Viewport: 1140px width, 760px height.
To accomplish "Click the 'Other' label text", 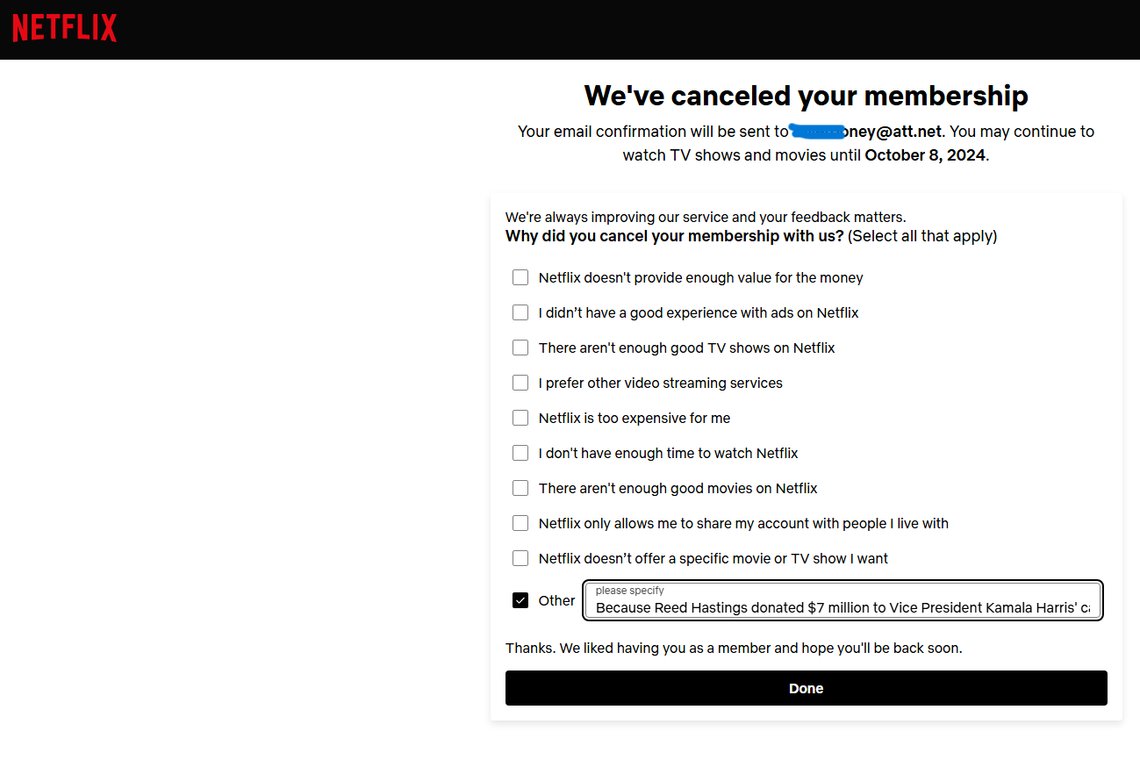I will [x=556, y=601].
